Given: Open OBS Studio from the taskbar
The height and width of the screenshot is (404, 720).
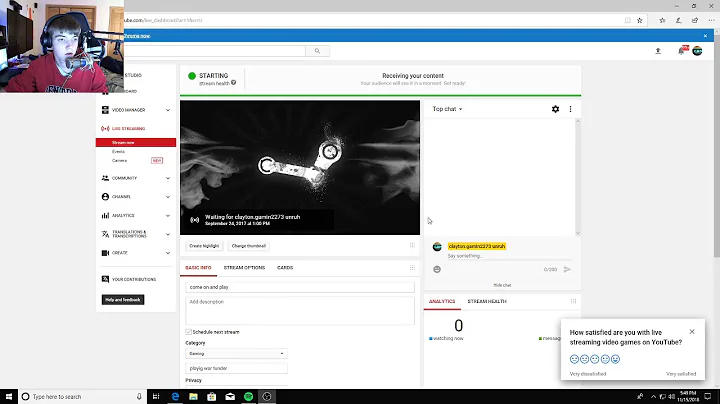Looking at the screenshot, I should (x=267, y=396).
